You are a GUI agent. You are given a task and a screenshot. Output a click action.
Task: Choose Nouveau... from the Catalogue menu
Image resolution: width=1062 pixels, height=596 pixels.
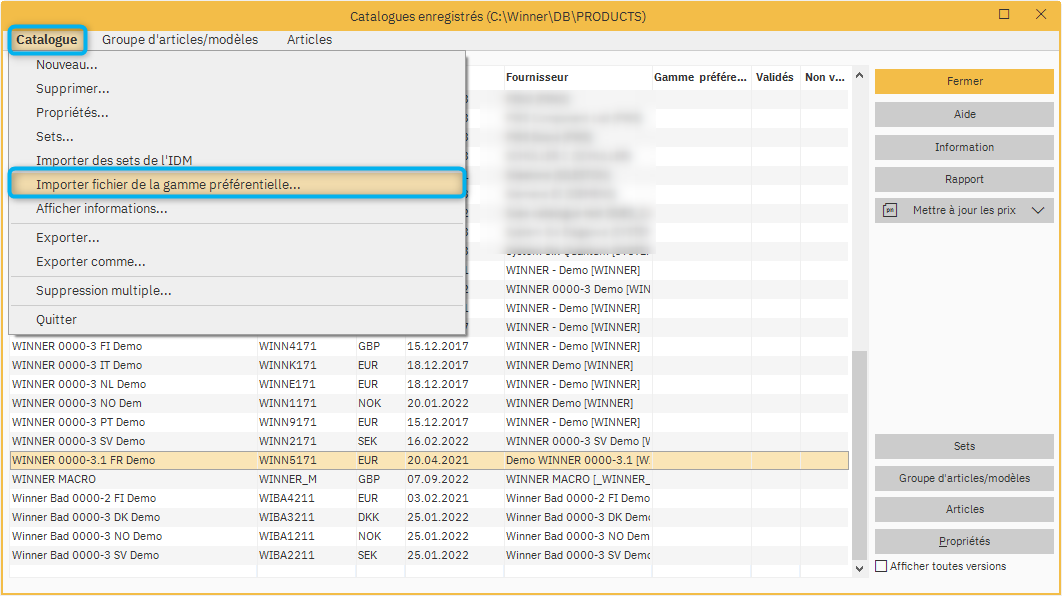click(x=67, y=65)
